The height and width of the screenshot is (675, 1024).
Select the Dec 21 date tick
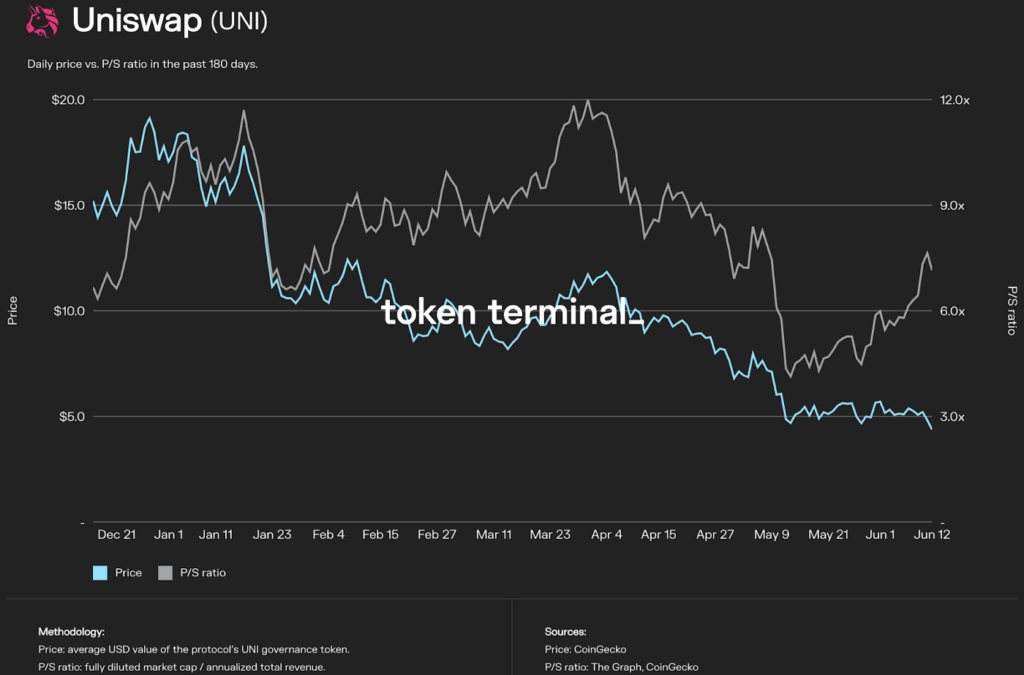coord(116,535)
